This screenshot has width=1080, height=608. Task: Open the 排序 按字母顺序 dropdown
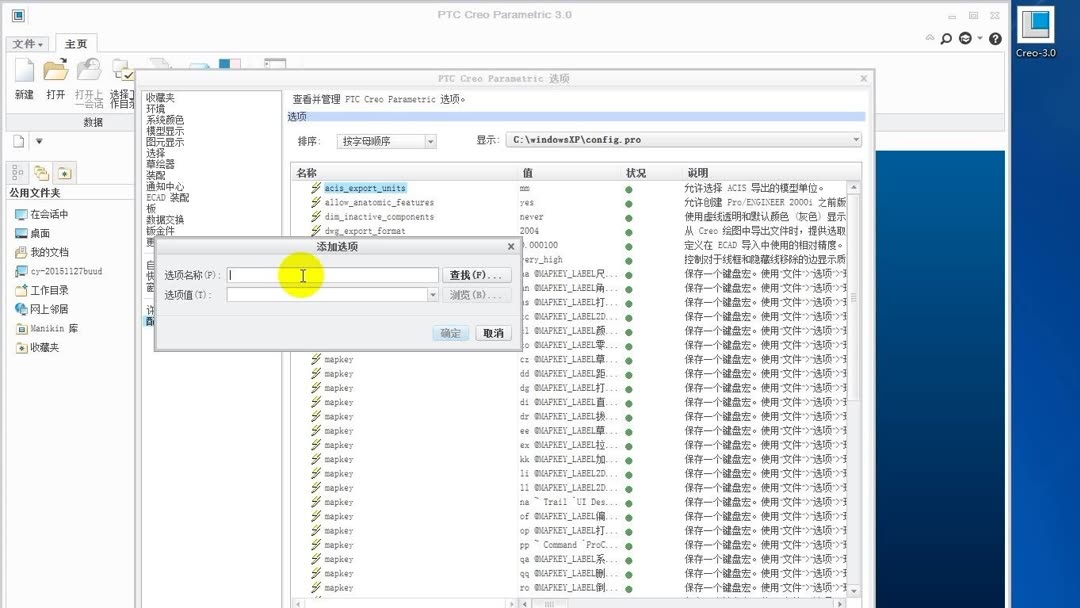(386, 140)
